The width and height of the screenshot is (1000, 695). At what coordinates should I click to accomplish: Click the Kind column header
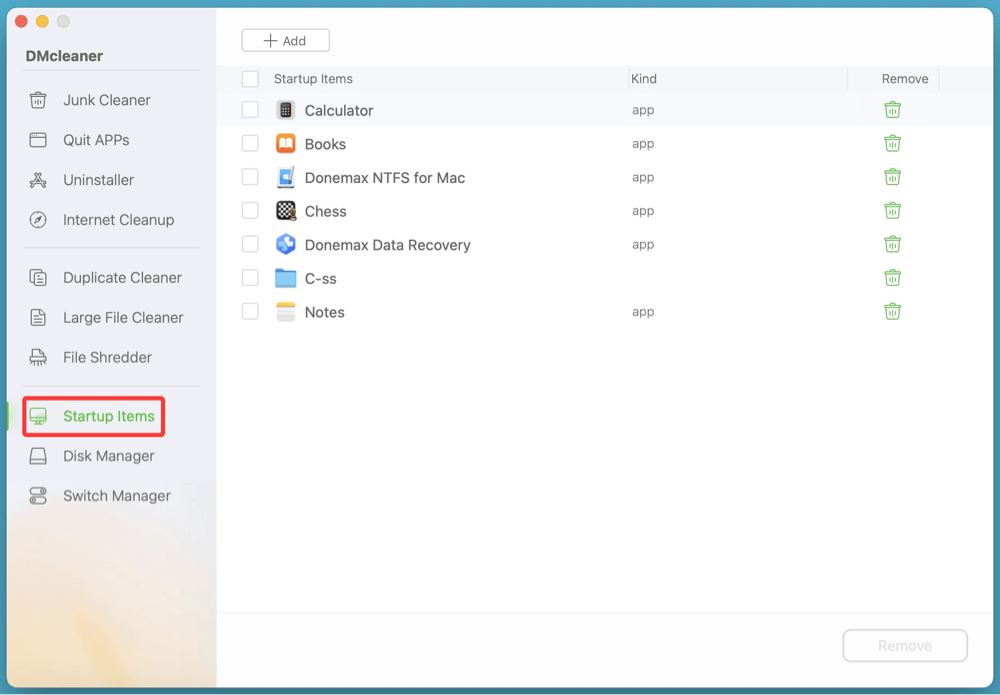pos(643,78)
